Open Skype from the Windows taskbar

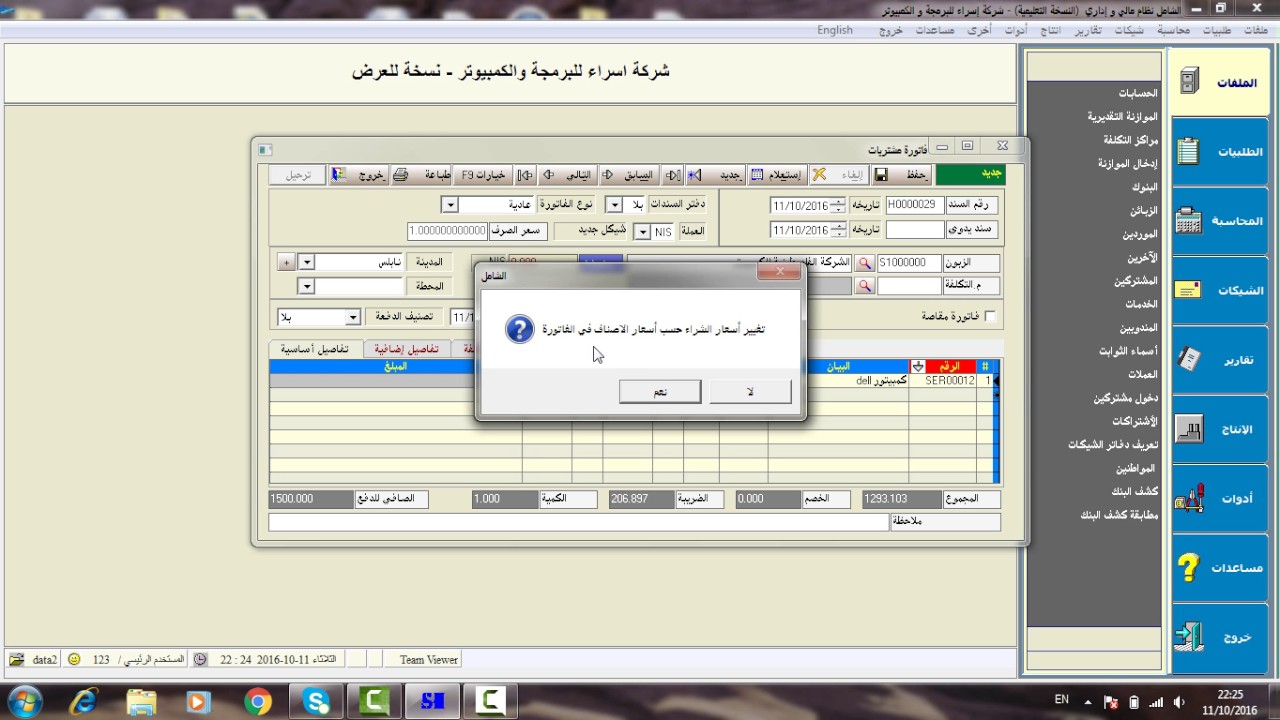(x=315, y=700)
